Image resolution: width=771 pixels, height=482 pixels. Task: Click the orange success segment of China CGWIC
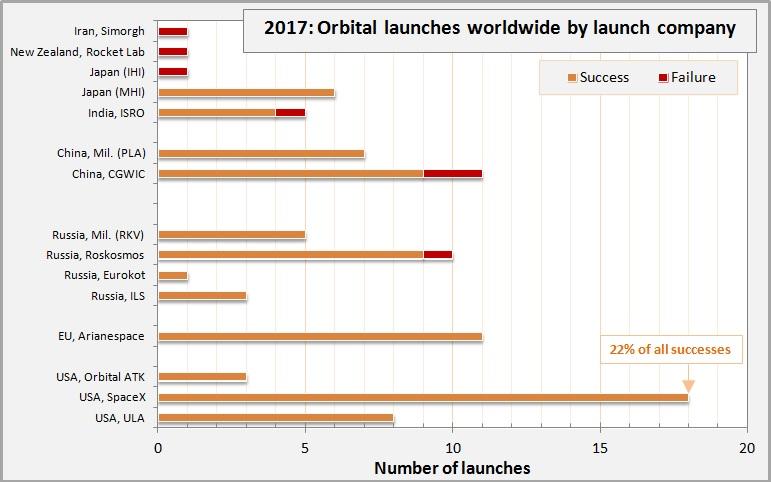(291, 174)
